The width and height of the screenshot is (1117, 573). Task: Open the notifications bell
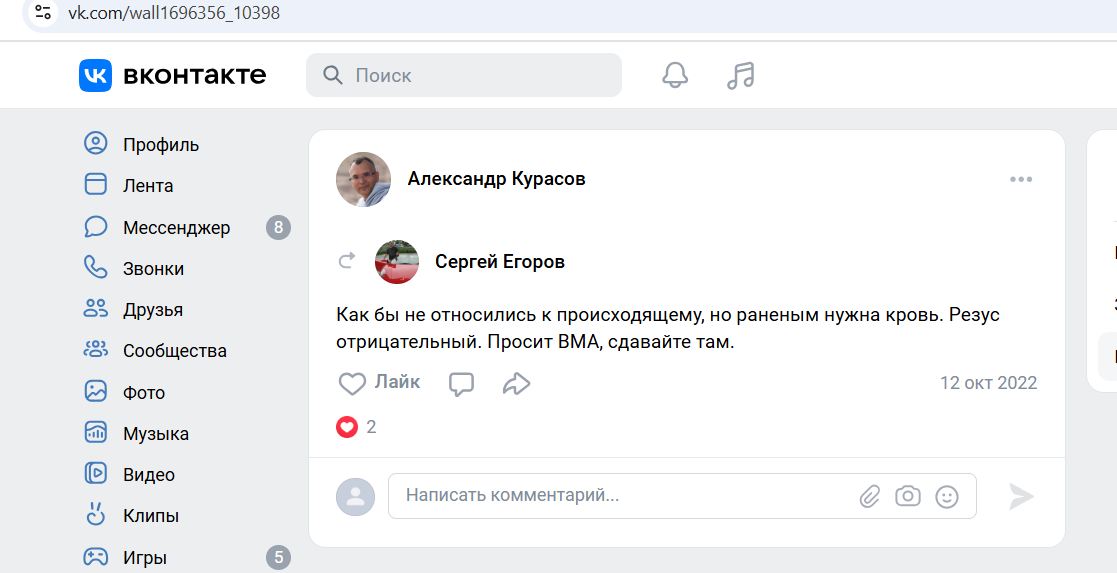coord(675,75)
